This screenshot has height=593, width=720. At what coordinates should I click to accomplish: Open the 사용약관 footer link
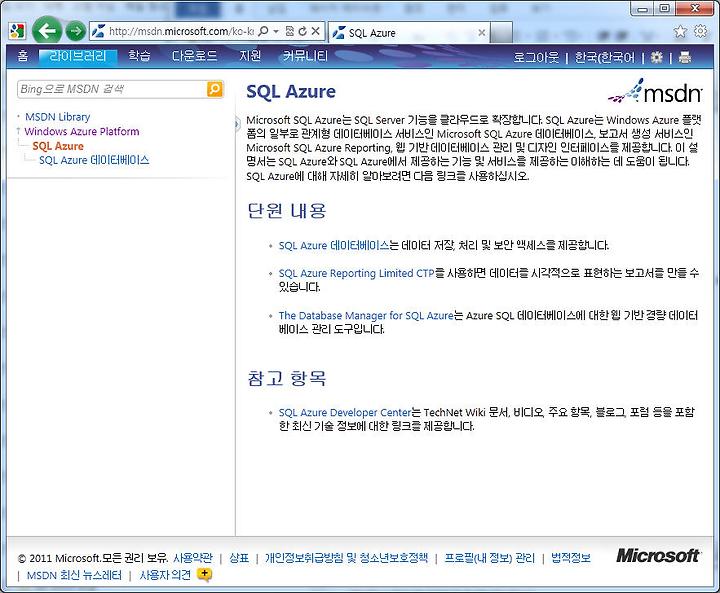coord(193,558)
